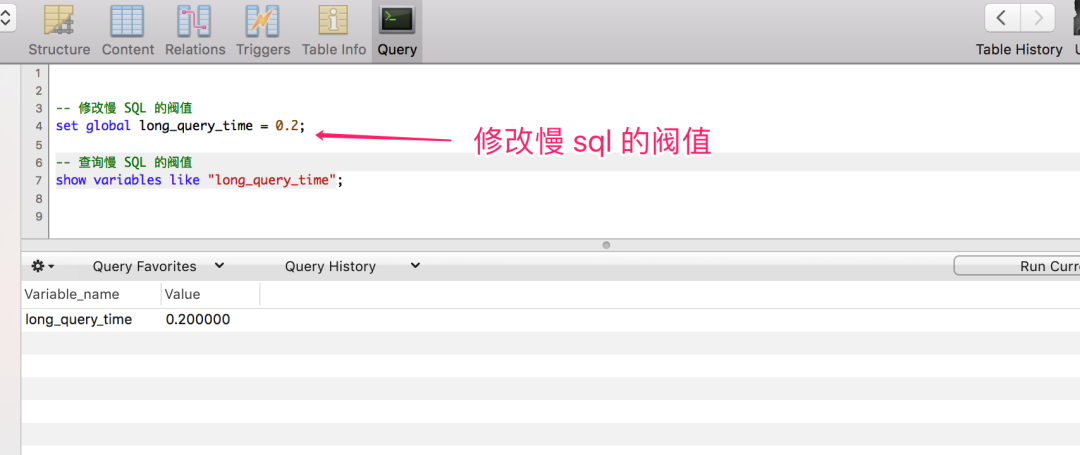The width and height of the screenshot is (1080, 455).
Task: Sort by Variable_name column header
Action: coord(91,294)
